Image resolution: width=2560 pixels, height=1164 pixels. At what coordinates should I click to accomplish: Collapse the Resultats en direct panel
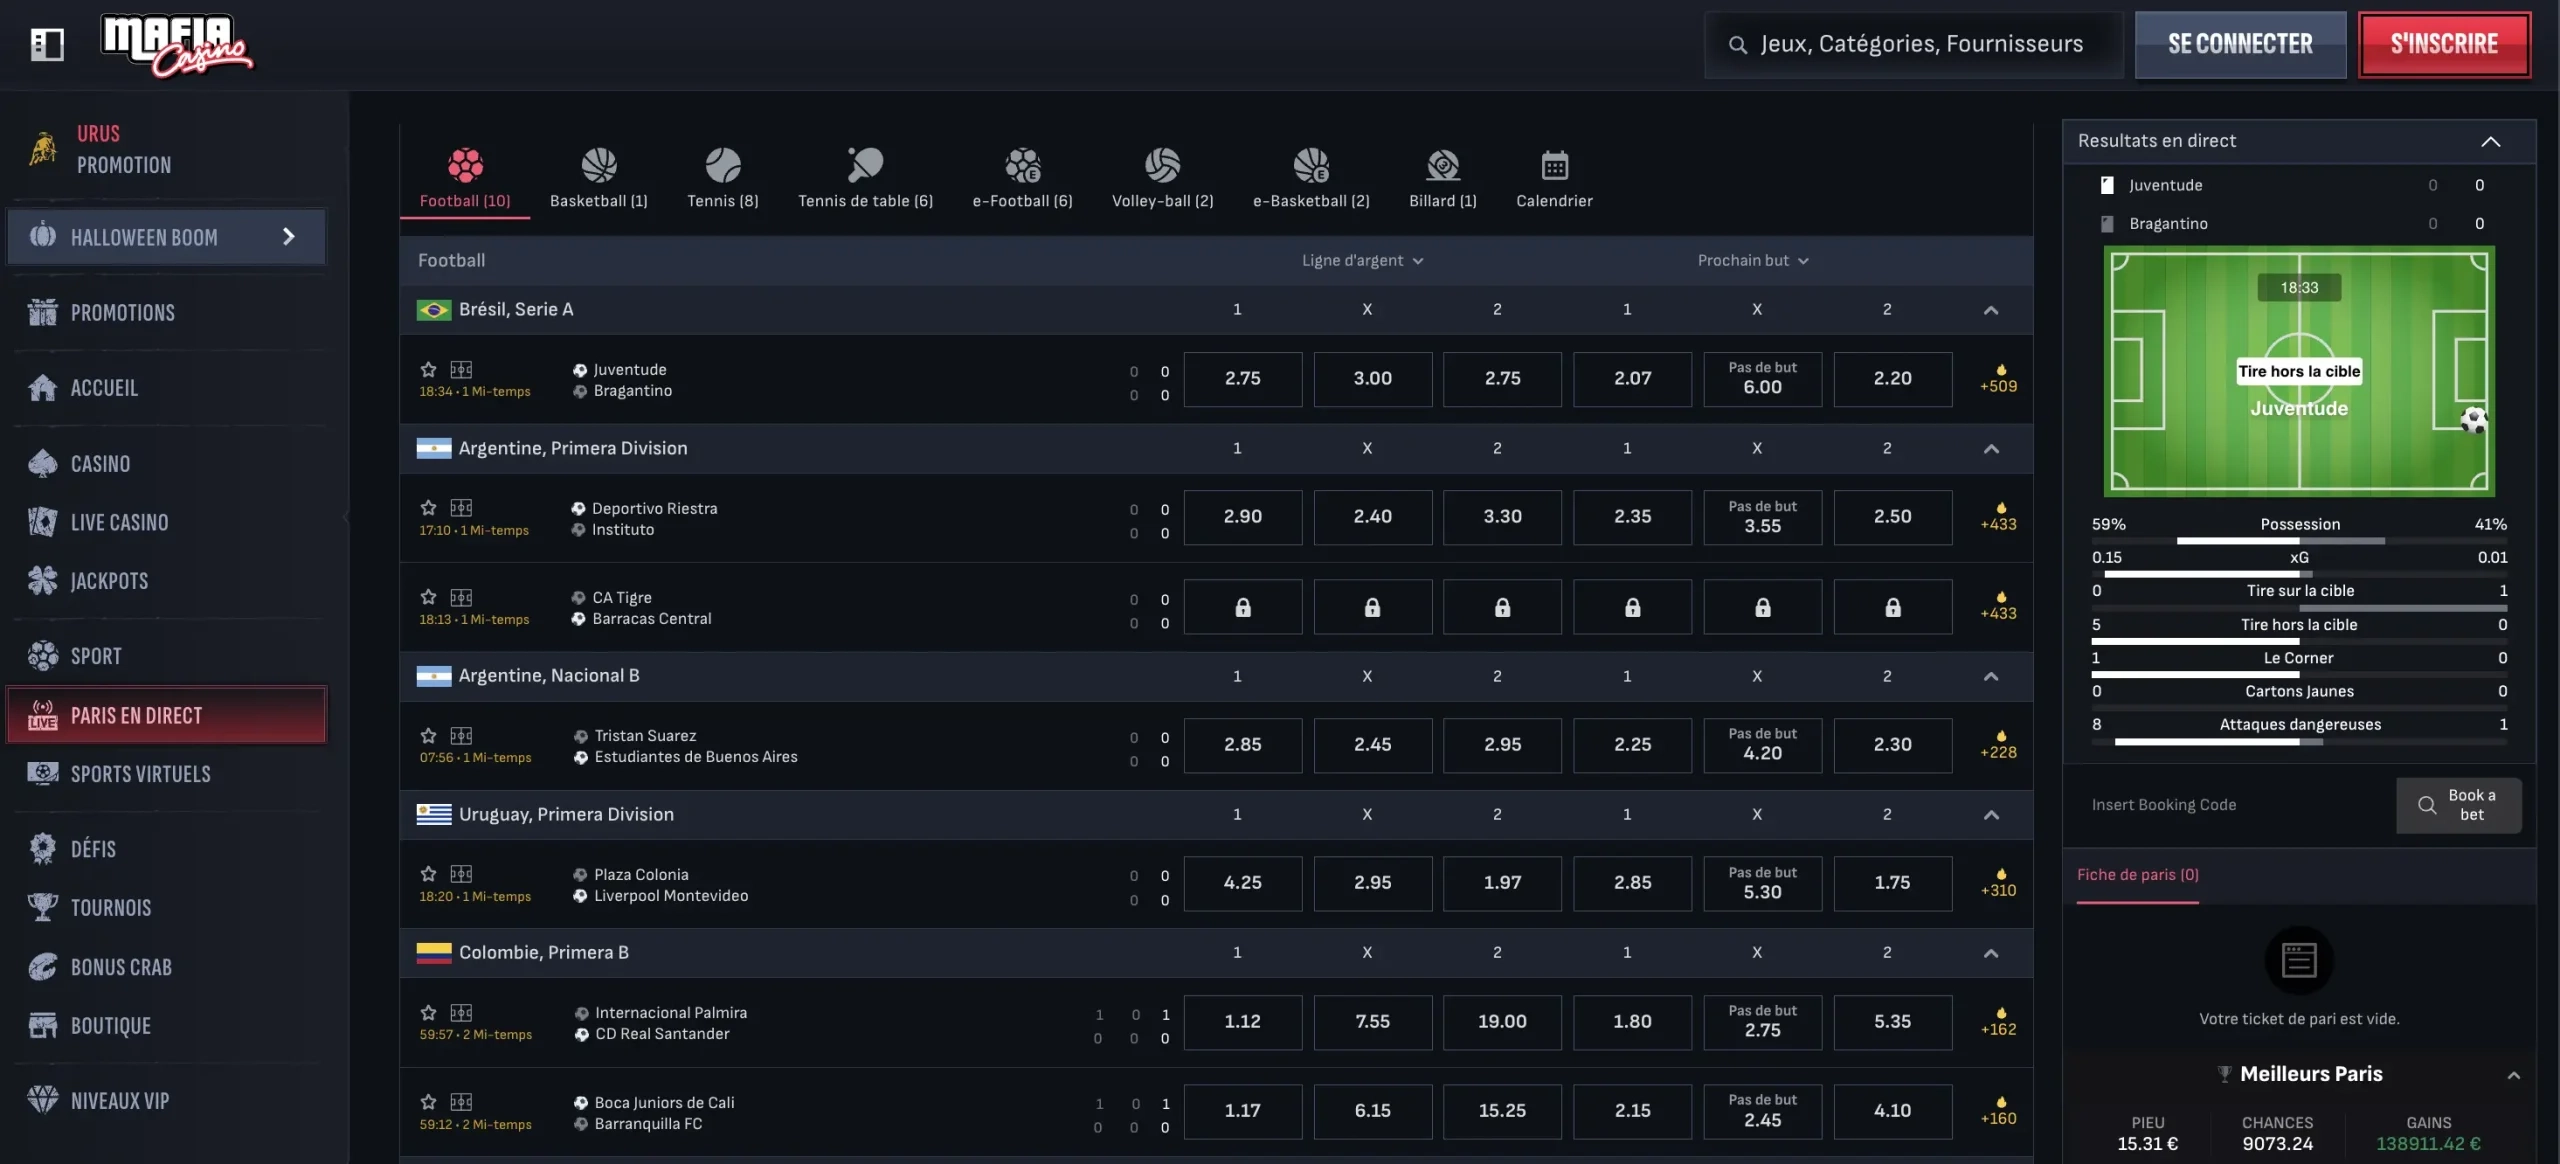coord(2490,141)
